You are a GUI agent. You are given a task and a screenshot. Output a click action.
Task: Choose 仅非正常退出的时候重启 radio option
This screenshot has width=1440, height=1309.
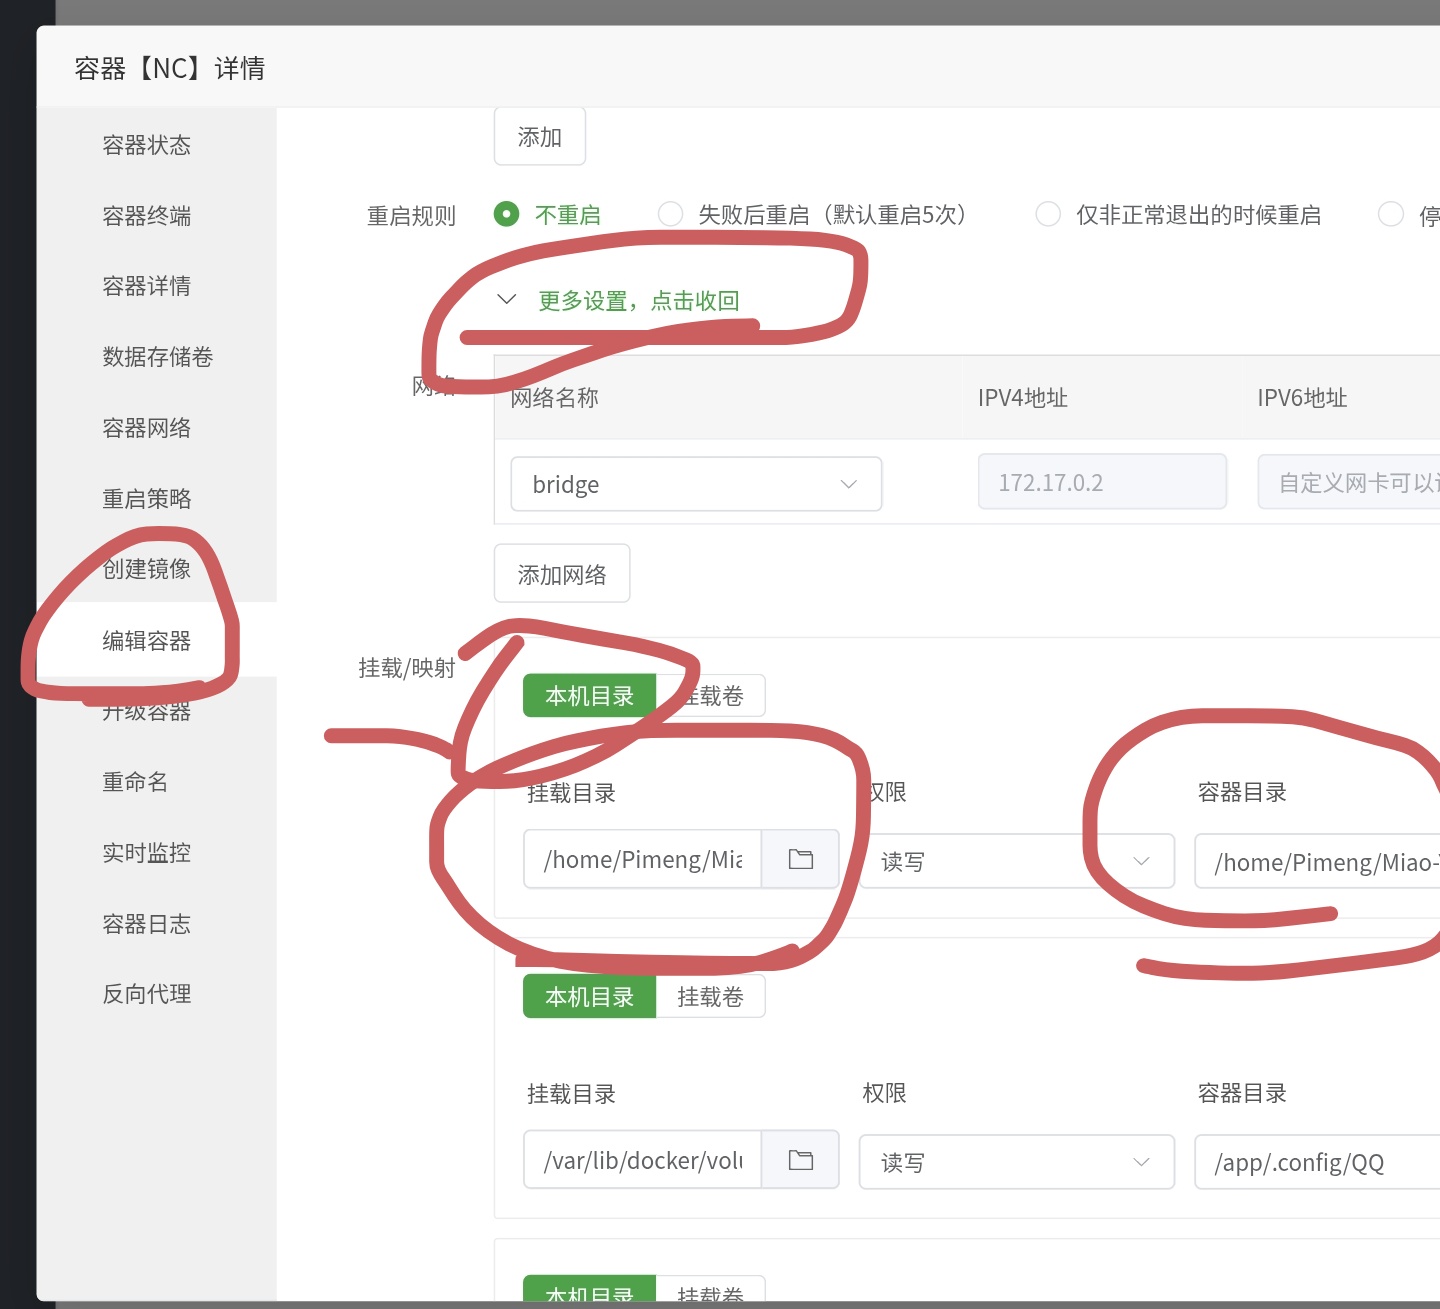(1048, 214)
